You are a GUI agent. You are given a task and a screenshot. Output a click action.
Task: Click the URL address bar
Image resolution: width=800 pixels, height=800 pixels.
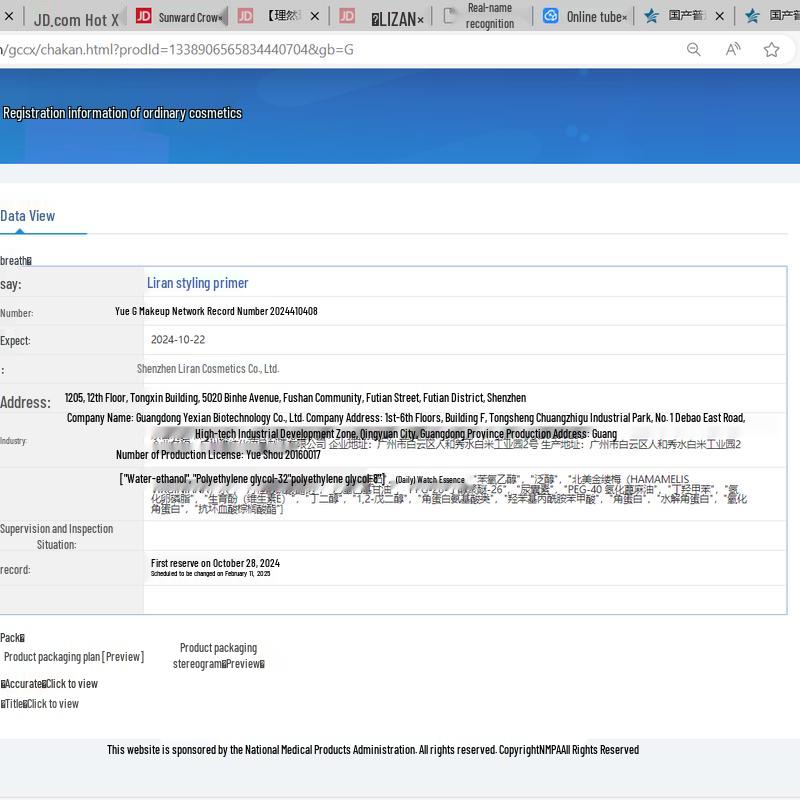pyautogui.click(x=300, y=49)
